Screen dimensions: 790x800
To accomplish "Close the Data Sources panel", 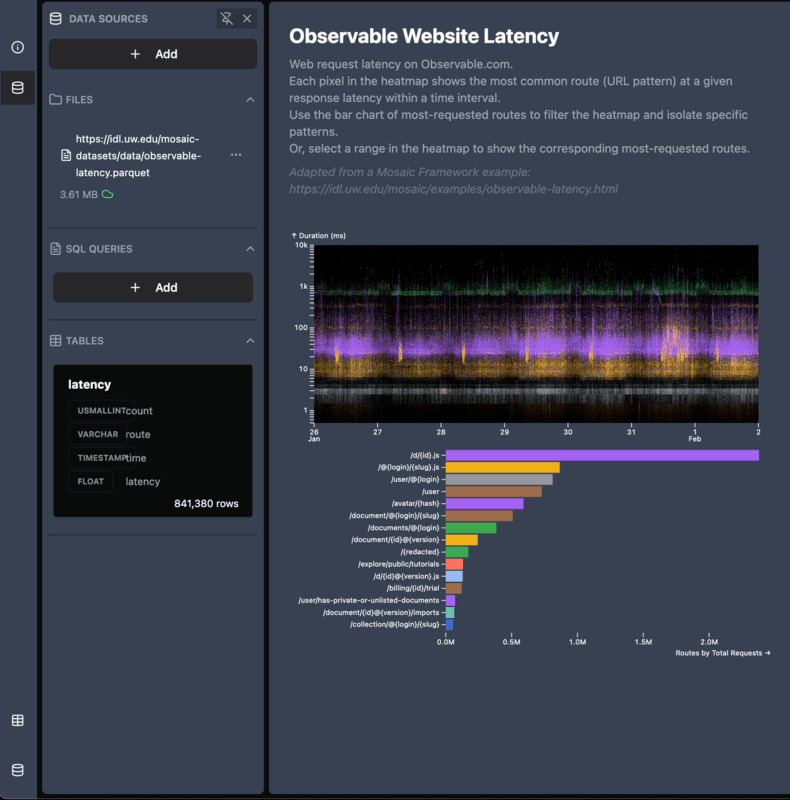I will coord(247,19).
